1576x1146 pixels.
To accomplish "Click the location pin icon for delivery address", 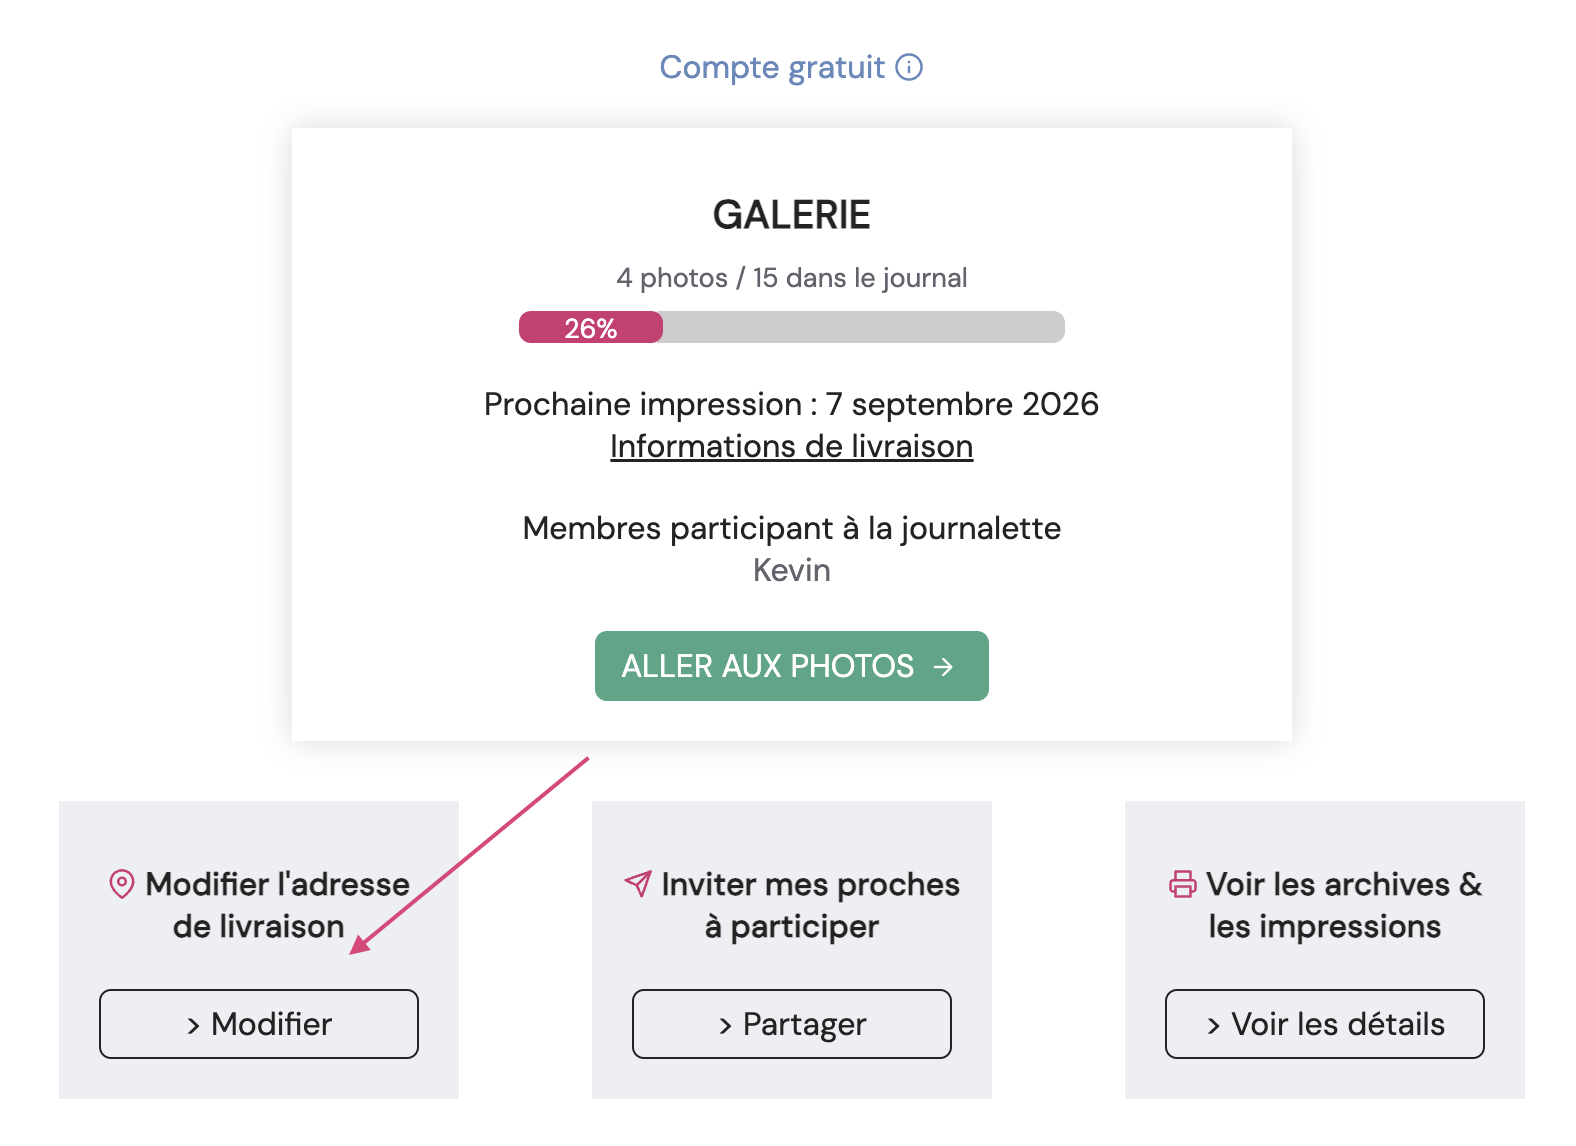I will [x=122, y=884].
